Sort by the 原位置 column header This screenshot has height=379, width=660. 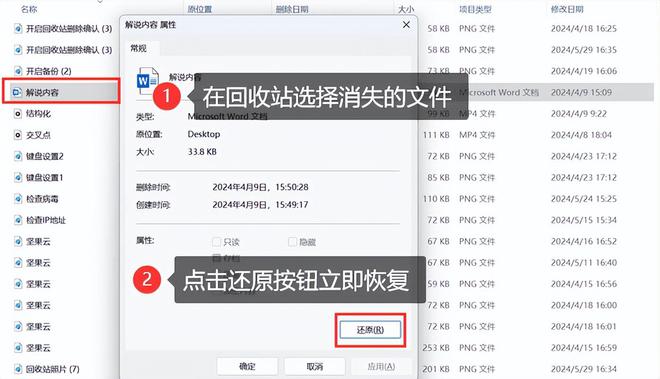(200, 9)
